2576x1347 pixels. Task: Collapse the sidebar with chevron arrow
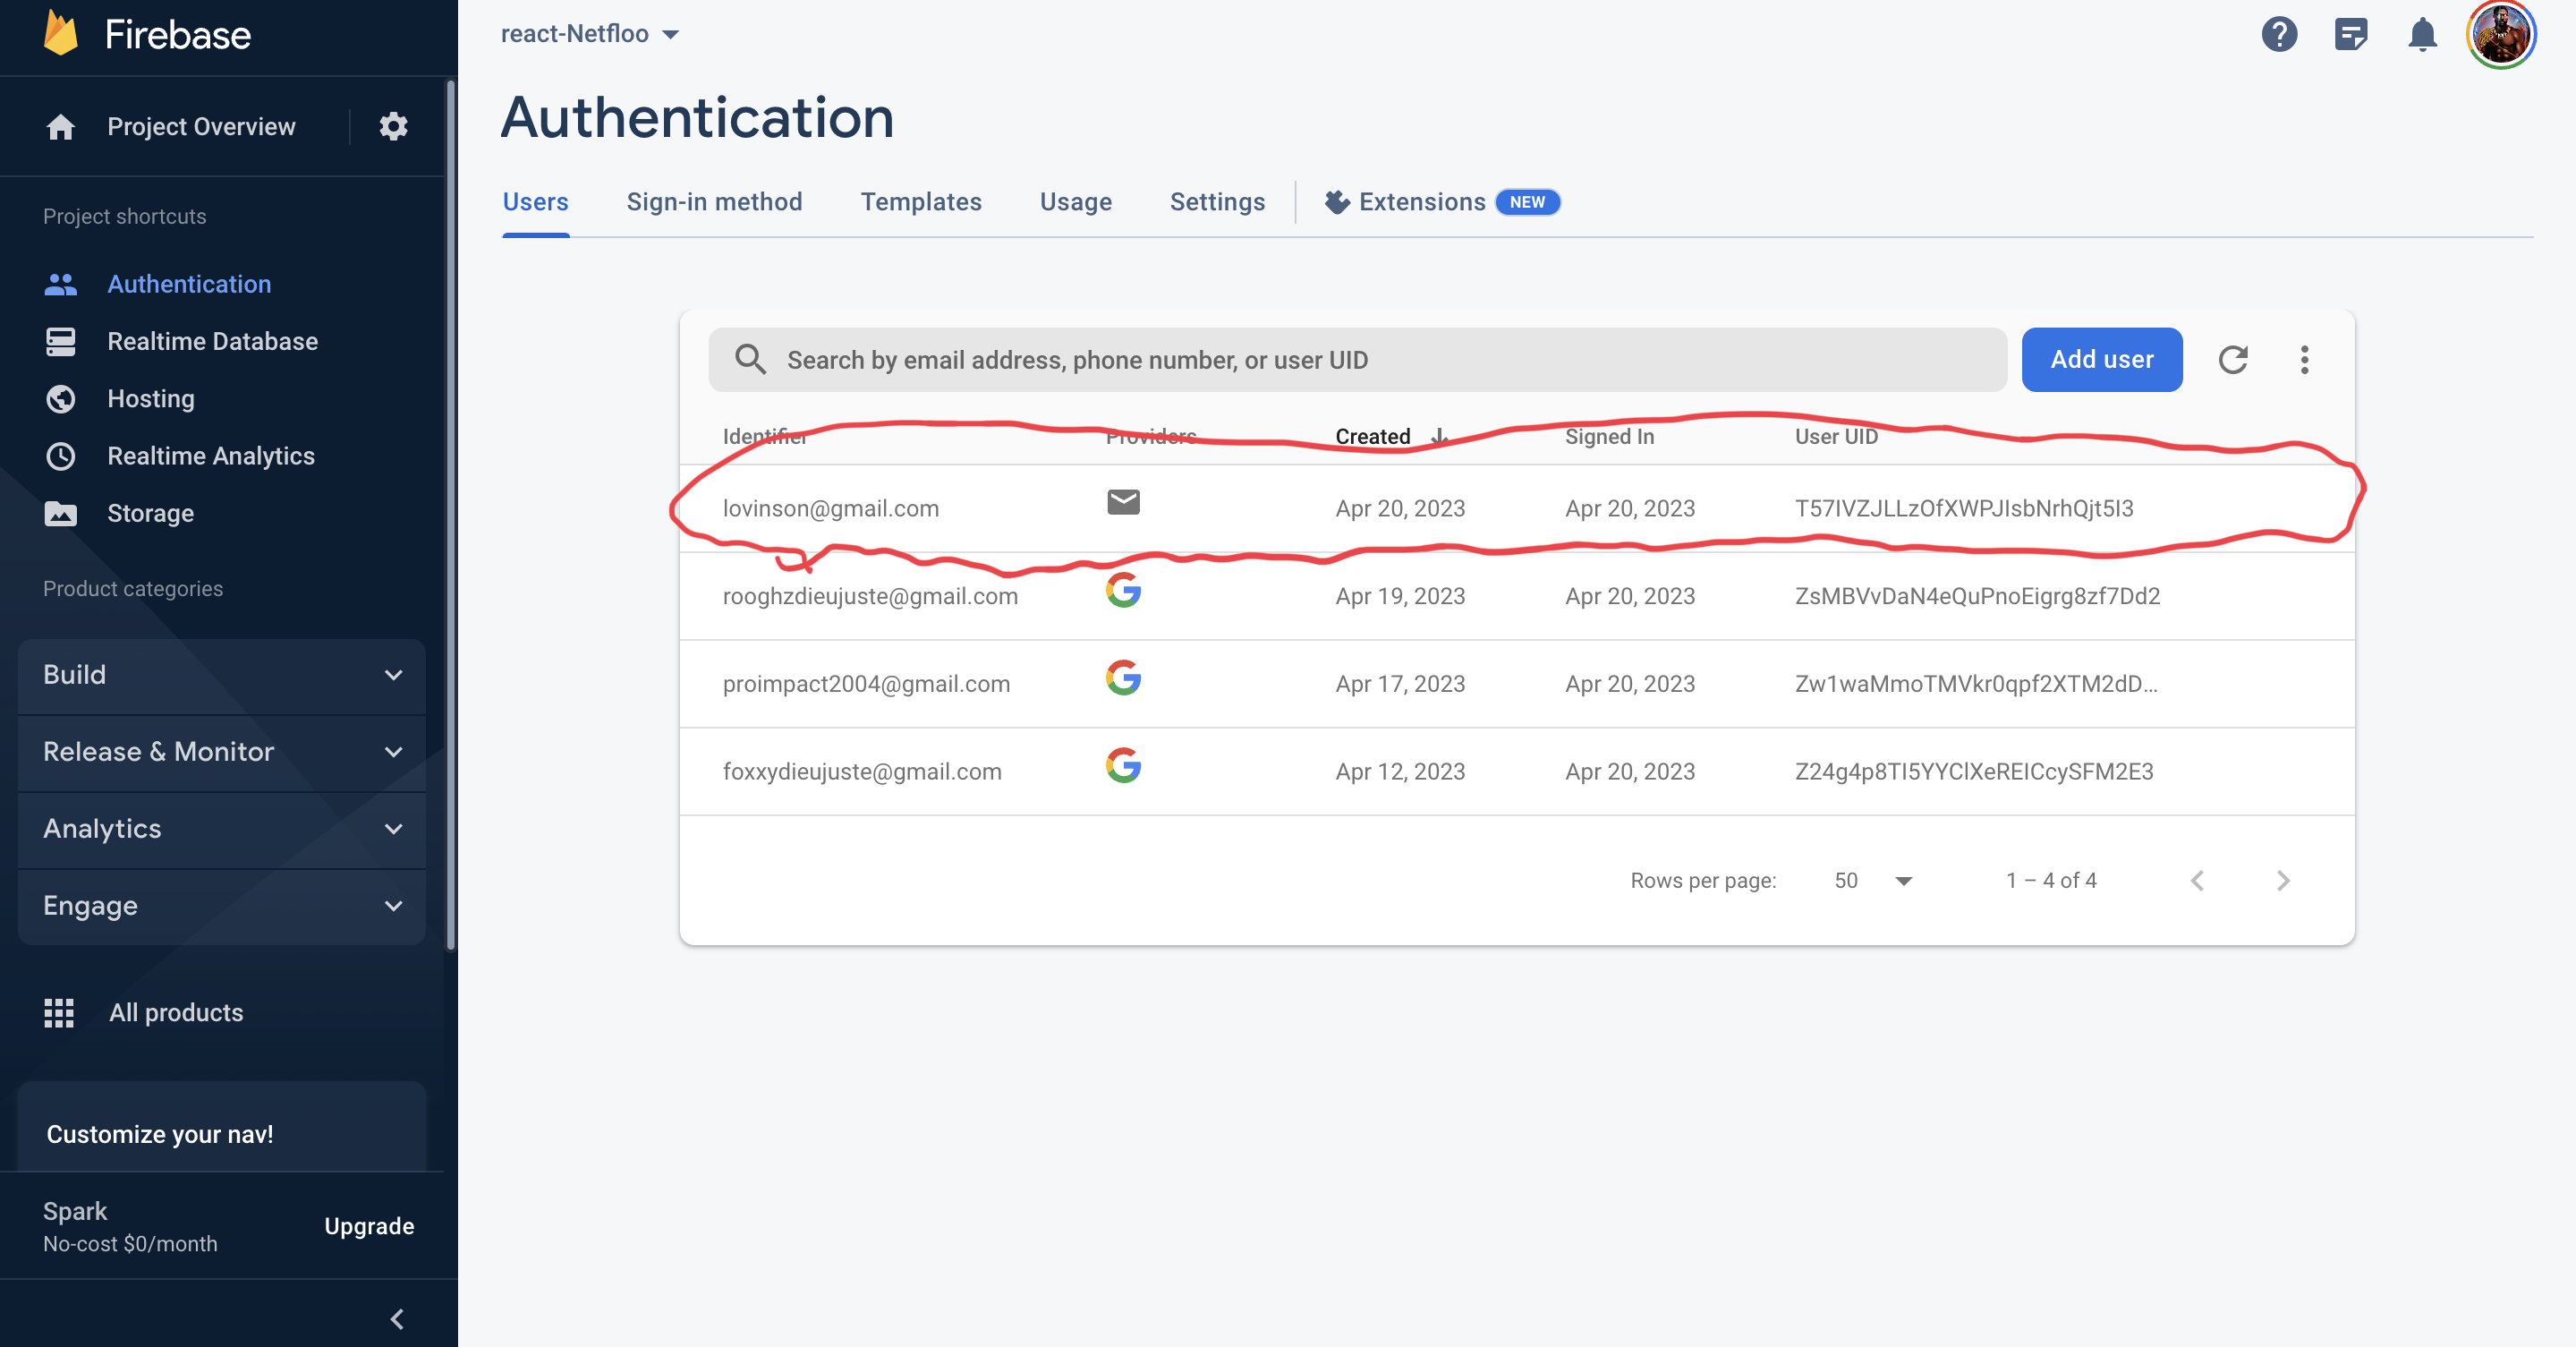(397, 1319)
